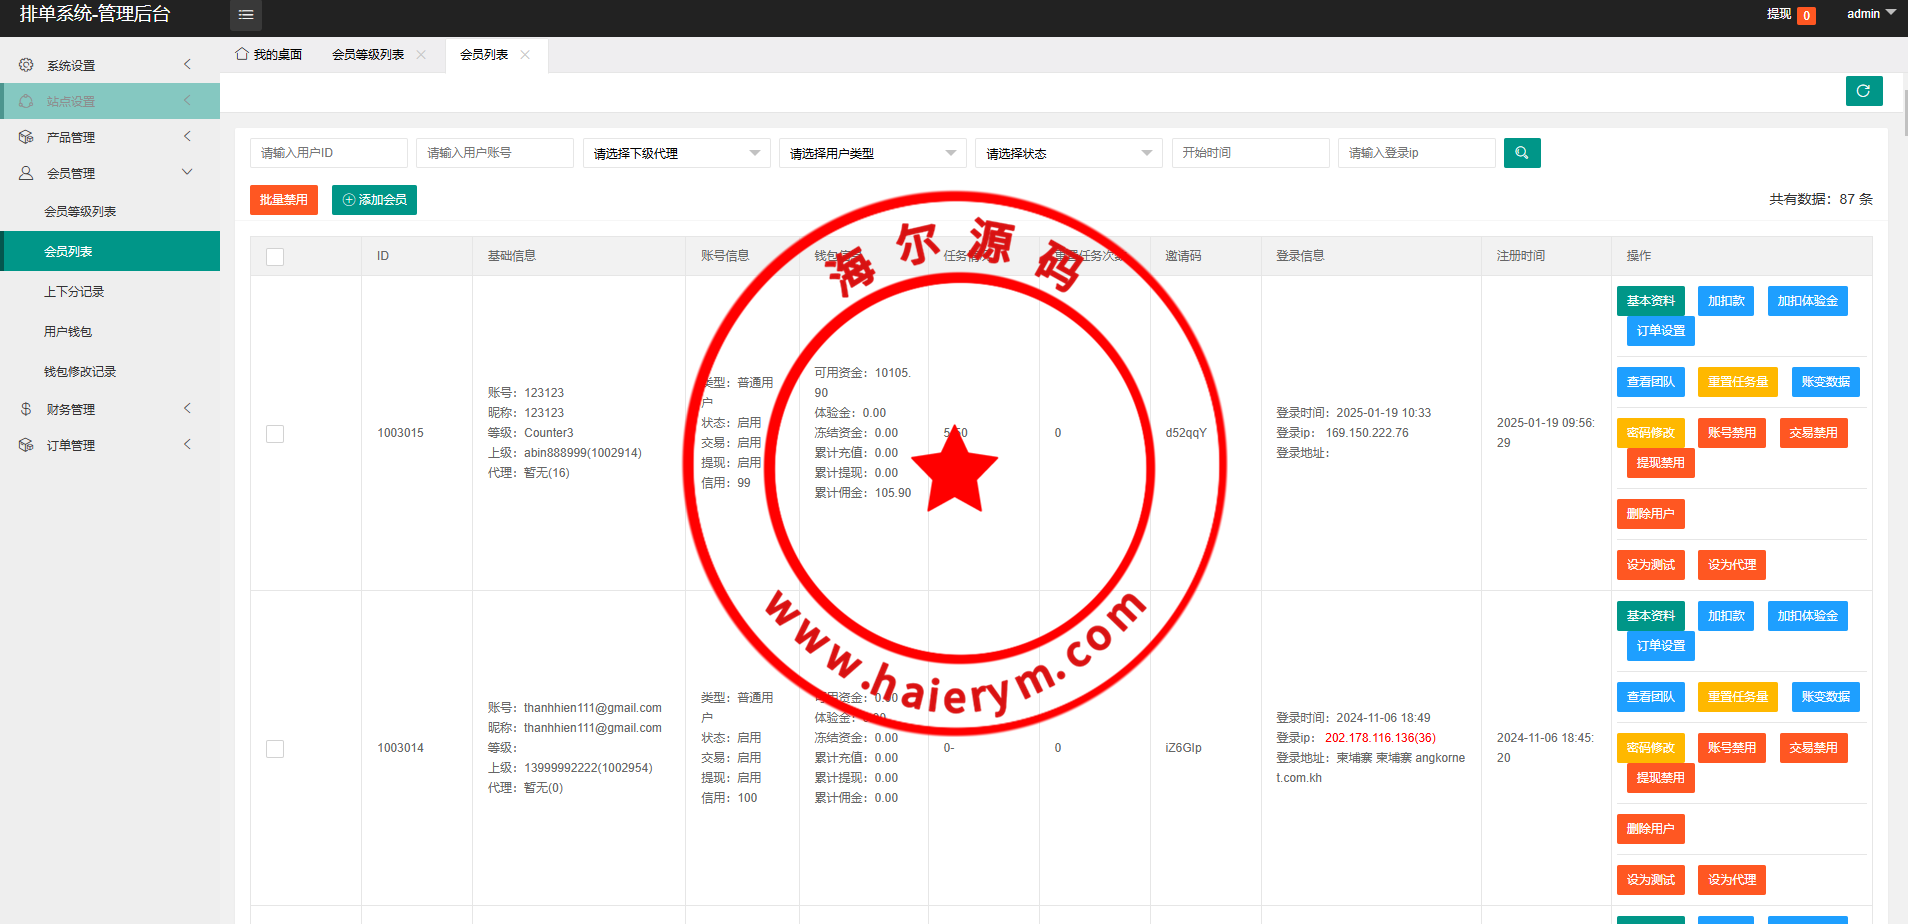
Task: Click the search magnifier button
Action: 1521,153
